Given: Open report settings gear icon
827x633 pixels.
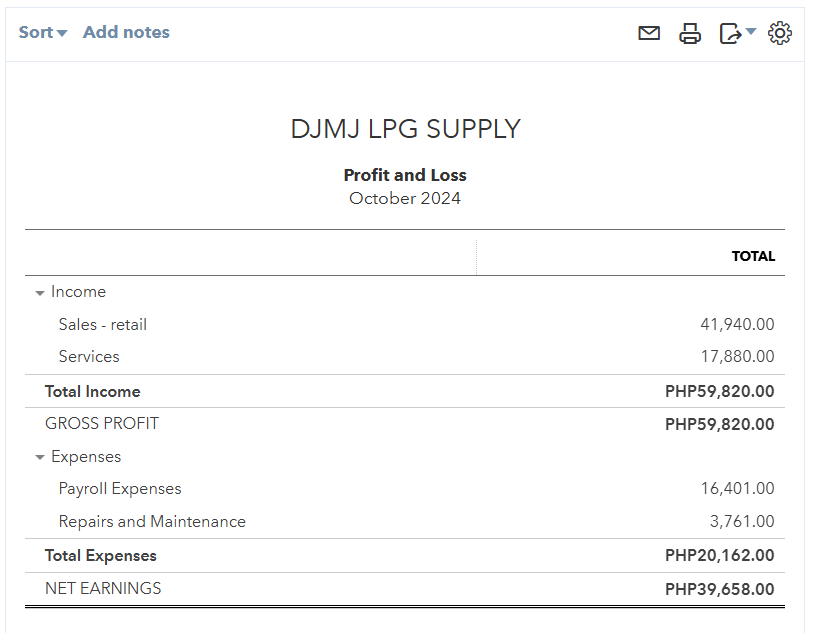Looking at the screenshot, I should click(x=780, y=33).
